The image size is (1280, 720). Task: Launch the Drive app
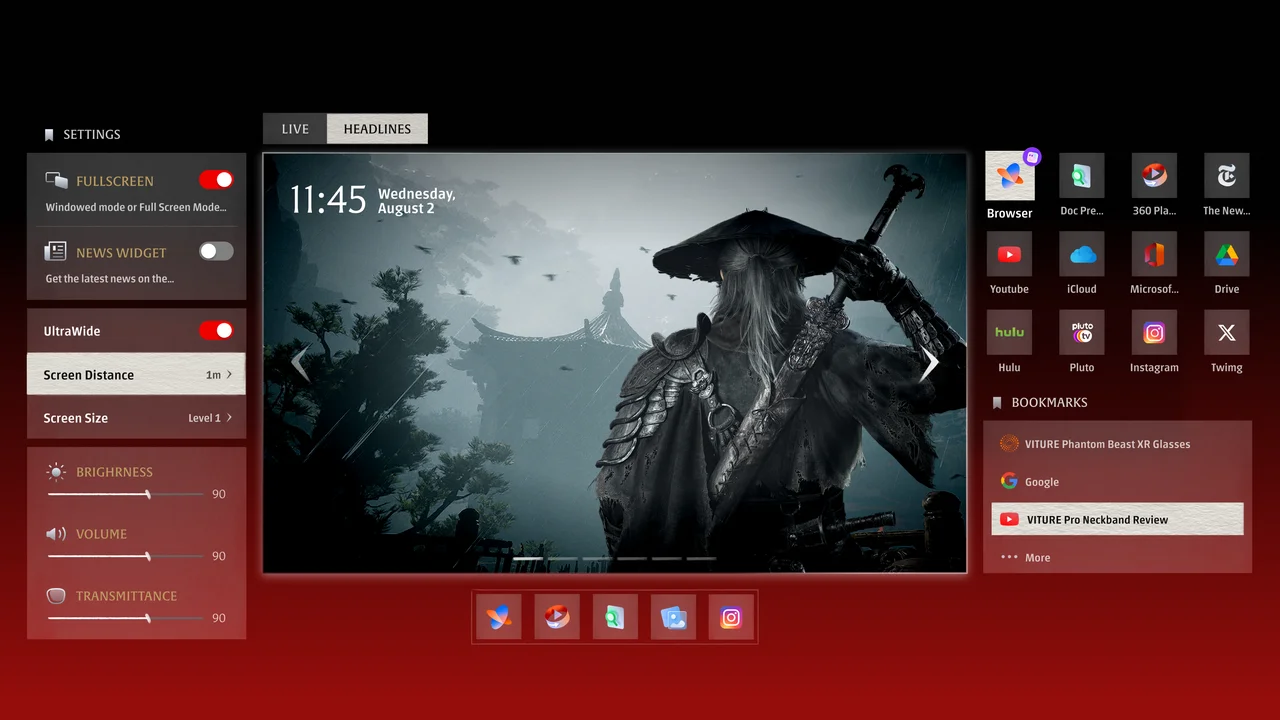(x=1227, y=254)
